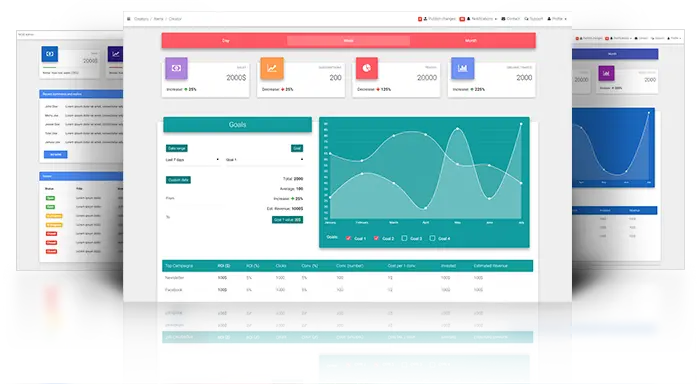Click the red Notifications badge icon
The height and width of the screenshot is (384, 700).
pyautogui.click(x=462, y=19)
